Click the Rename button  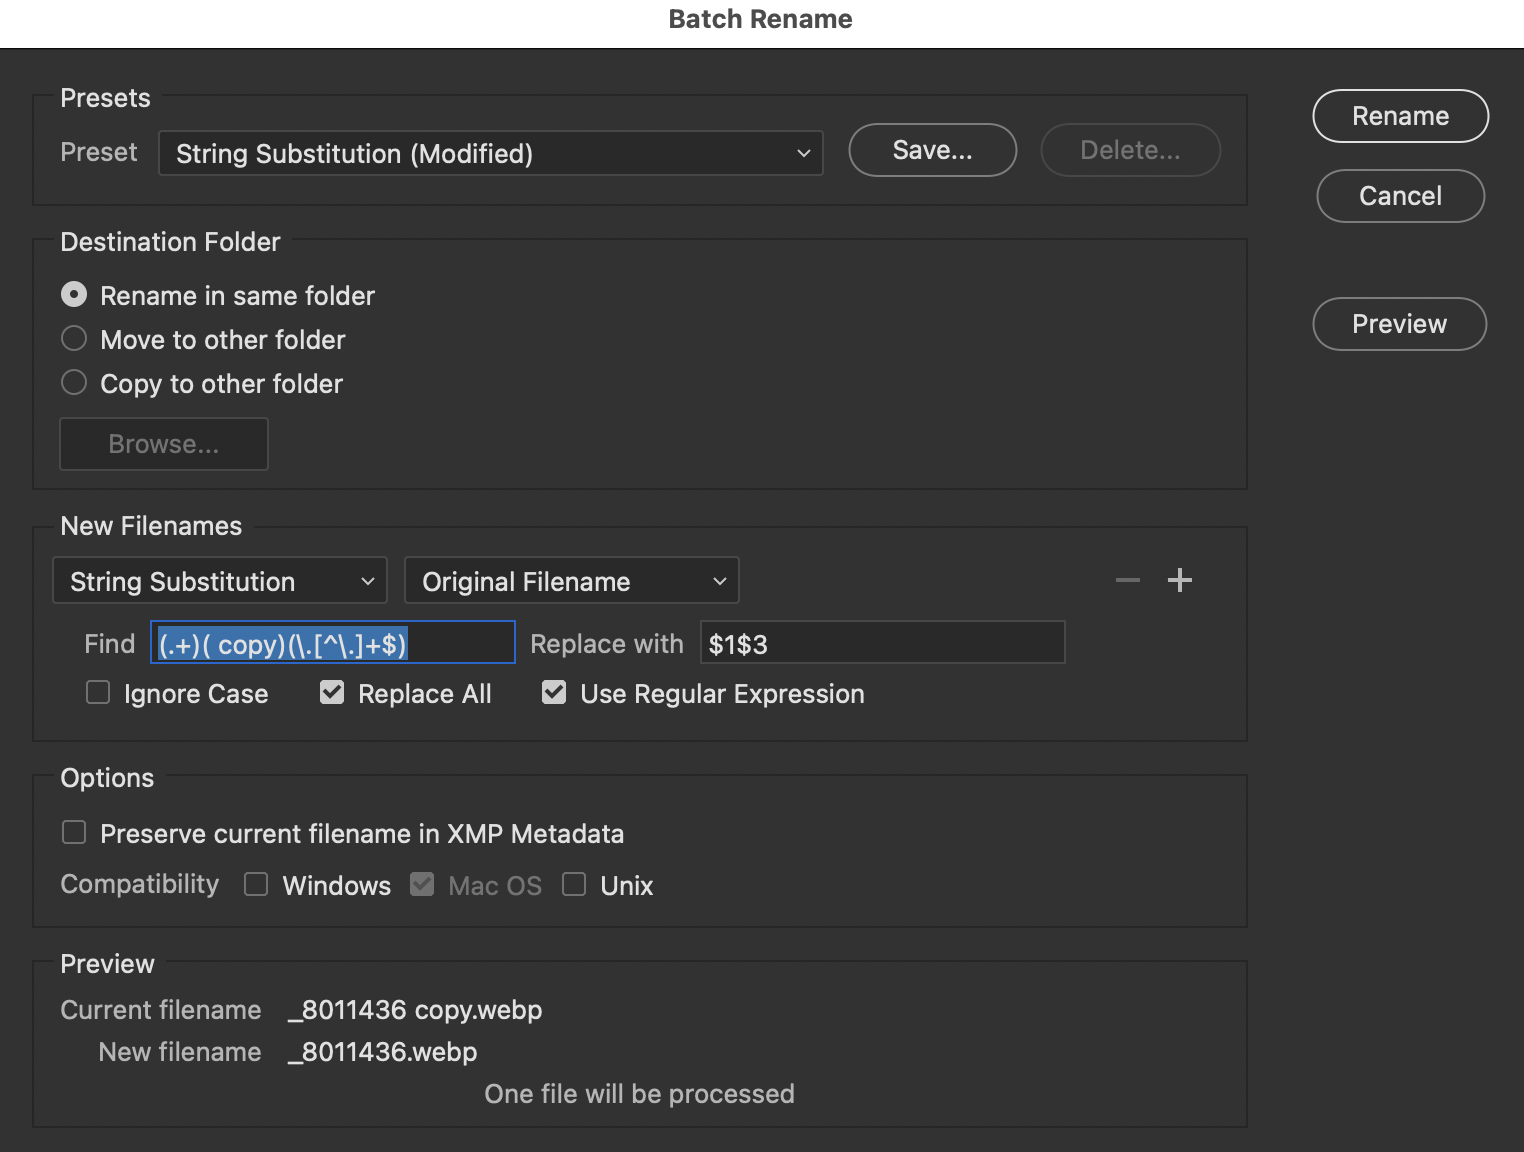(1400, 115)
